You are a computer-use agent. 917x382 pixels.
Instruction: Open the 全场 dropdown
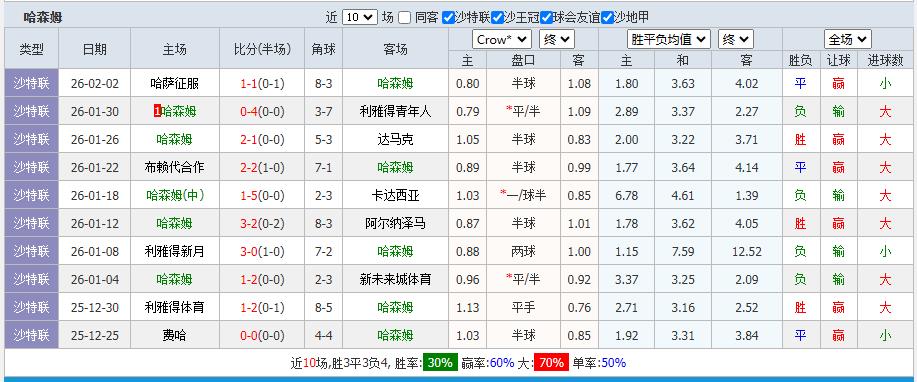847,40
